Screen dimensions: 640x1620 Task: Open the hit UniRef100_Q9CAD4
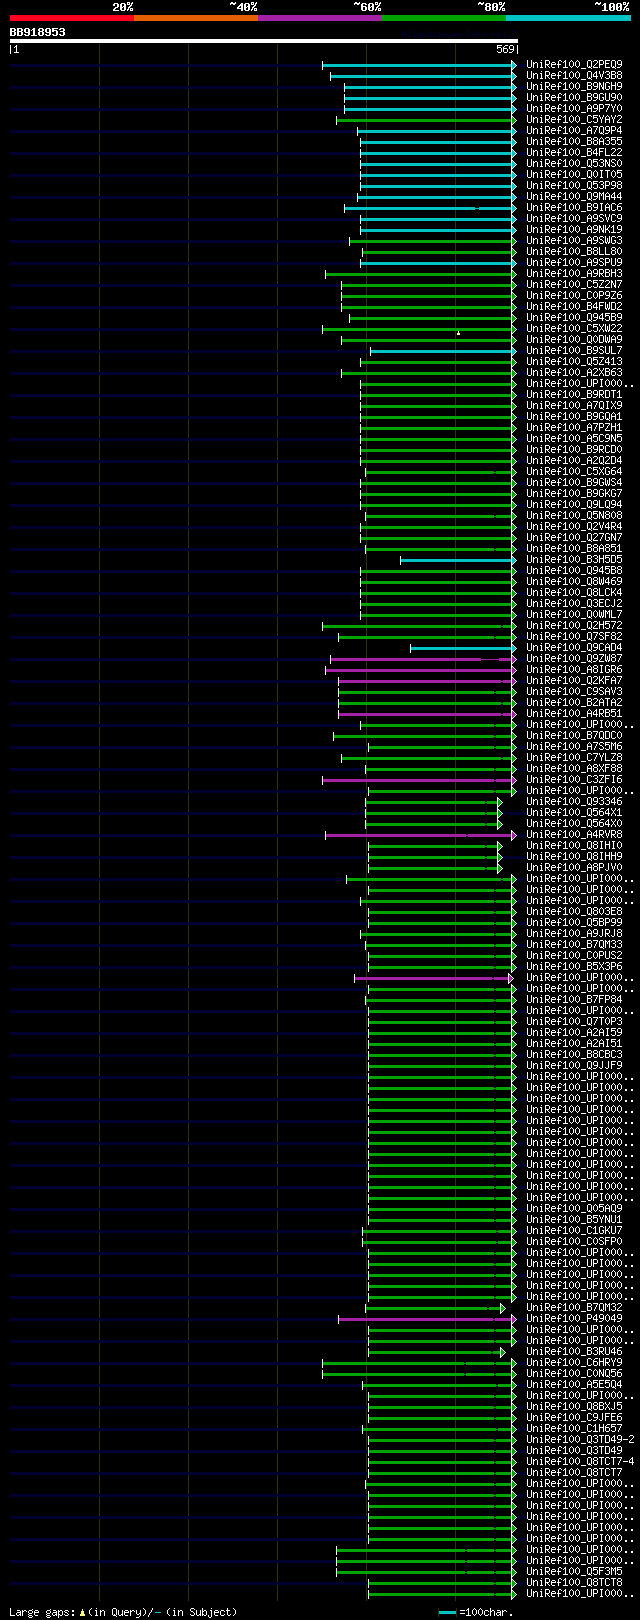pyautogui.click(x=574, y=647)
